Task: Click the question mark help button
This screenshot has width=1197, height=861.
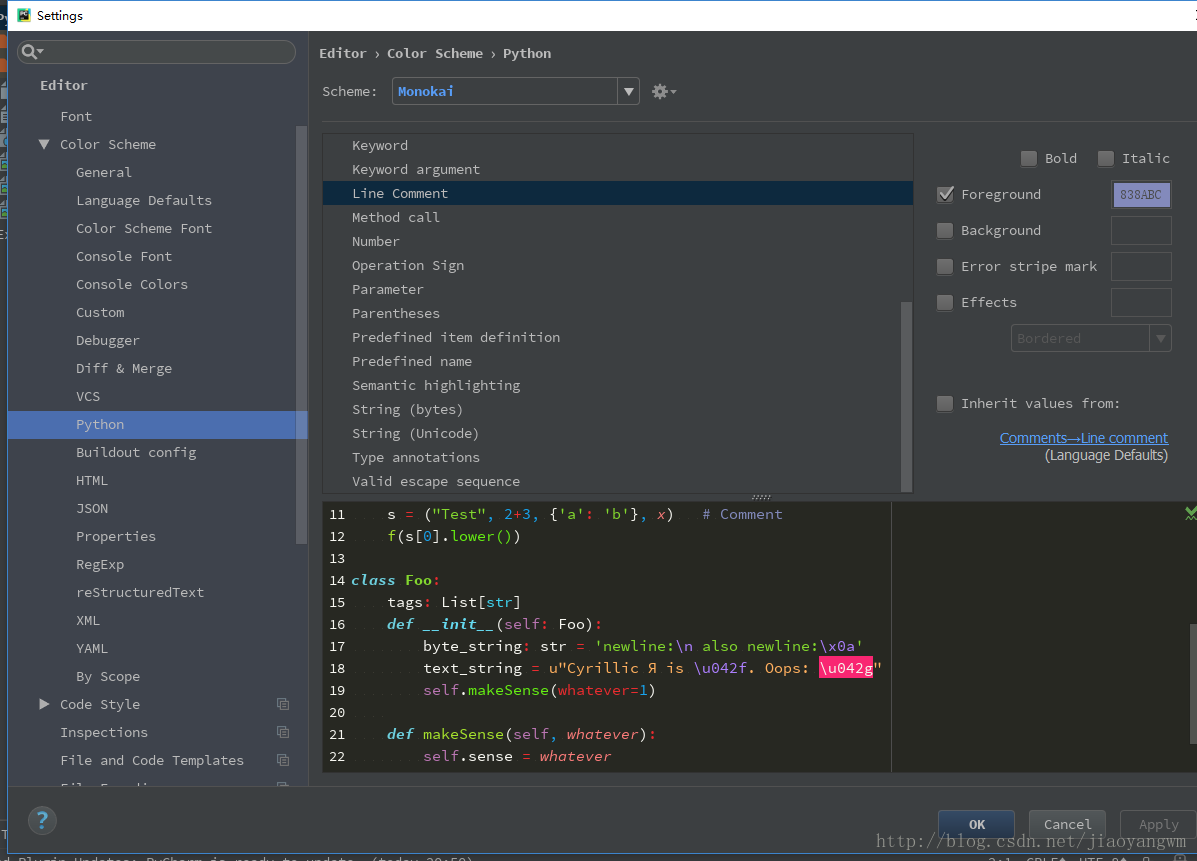Action: (x=42, y=821)
